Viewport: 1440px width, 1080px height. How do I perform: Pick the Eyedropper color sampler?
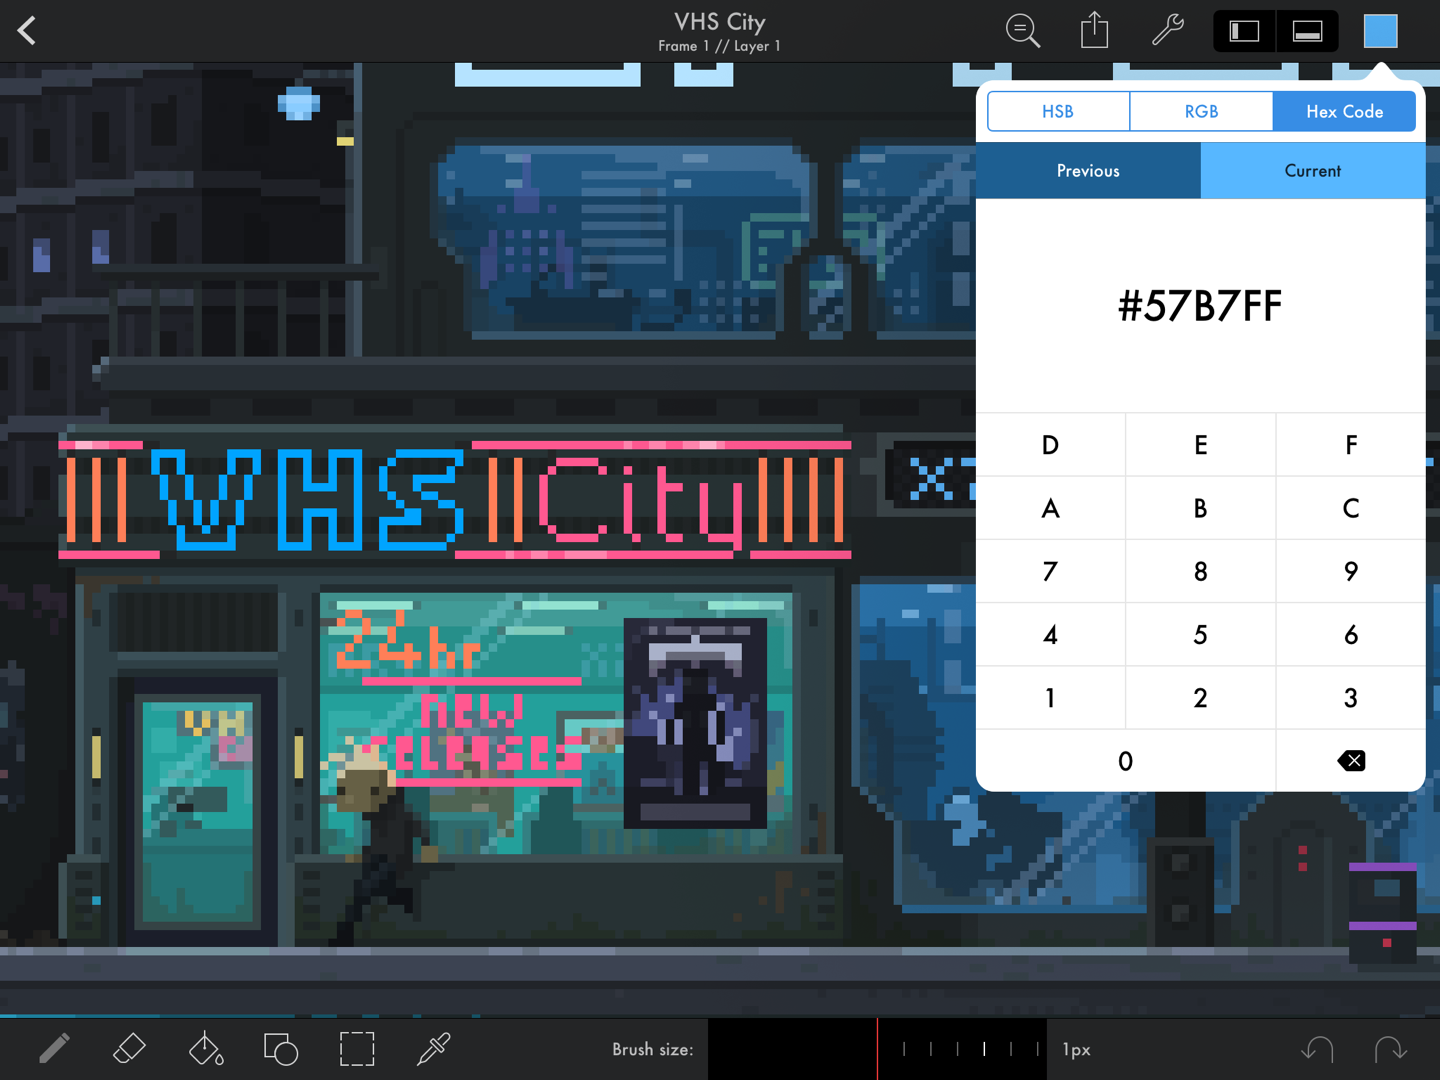click(433, 1049)
